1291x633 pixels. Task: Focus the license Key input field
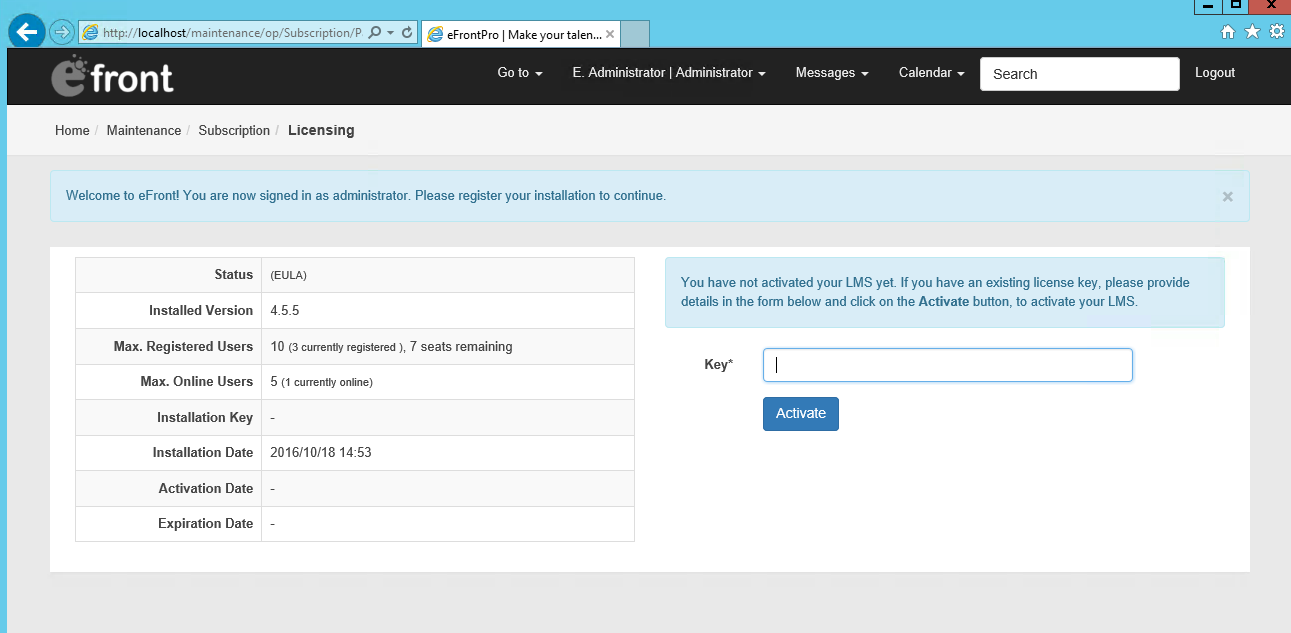point(947,365)
